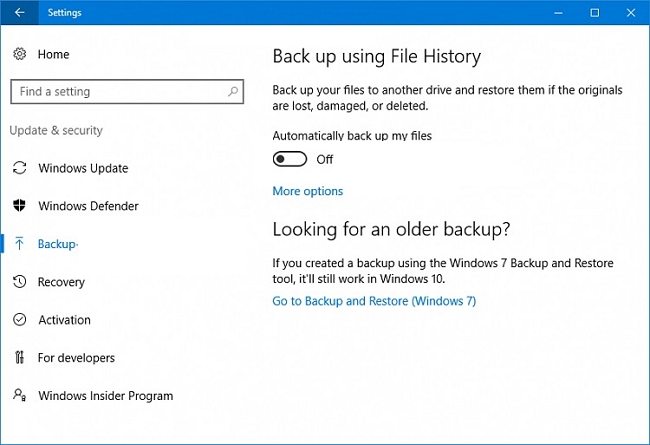Image resolution: width=650 pixels, height=445 pixels.
Task: Click the Recovery history clock icon
Action: (x=19, y=282)
